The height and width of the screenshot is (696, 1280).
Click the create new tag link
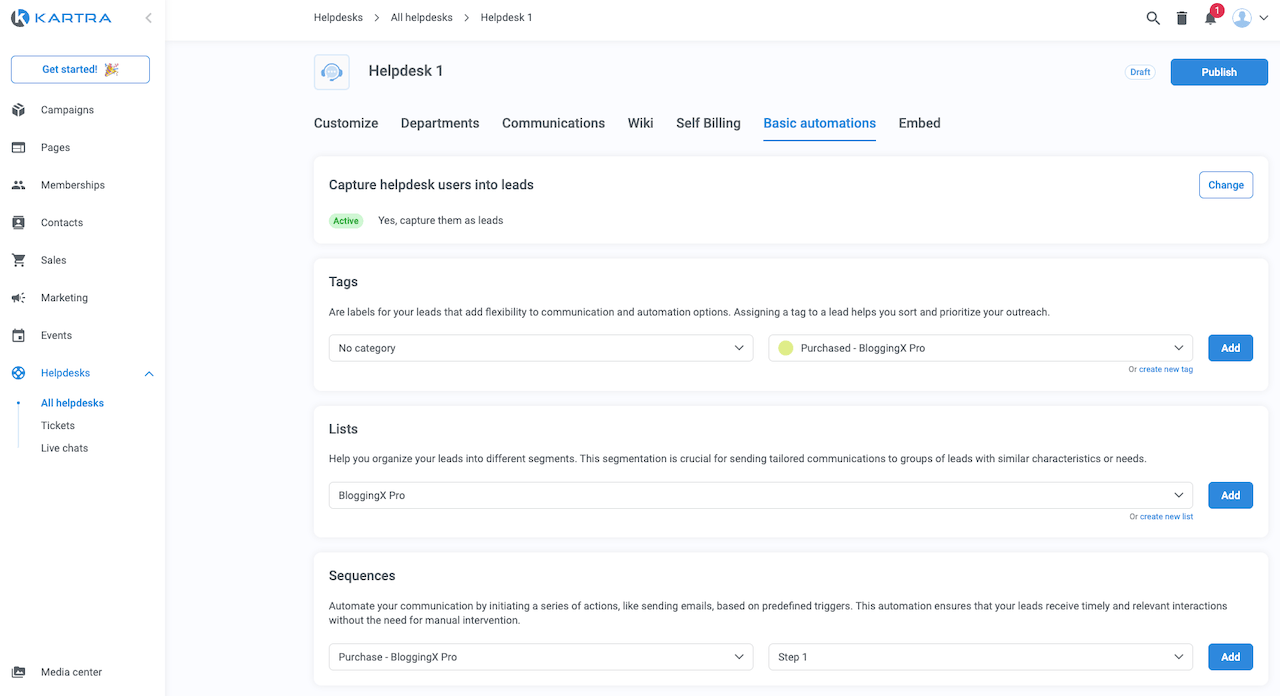coord(1166,370)
